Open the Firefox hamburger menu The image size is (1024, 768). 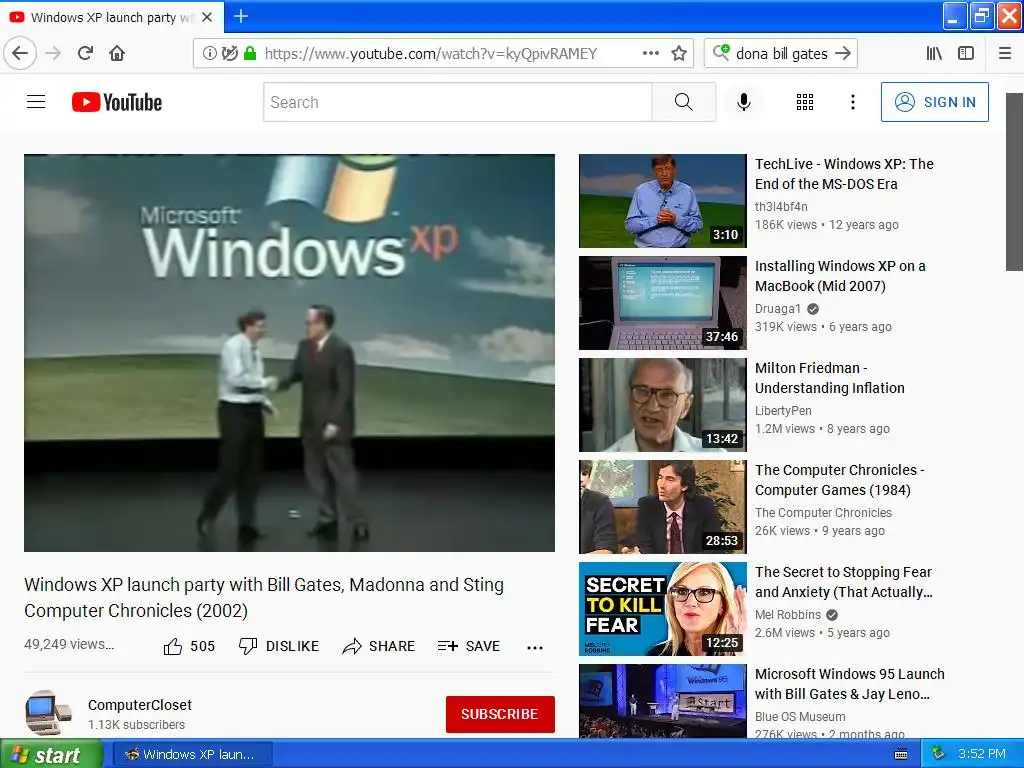1005,53
